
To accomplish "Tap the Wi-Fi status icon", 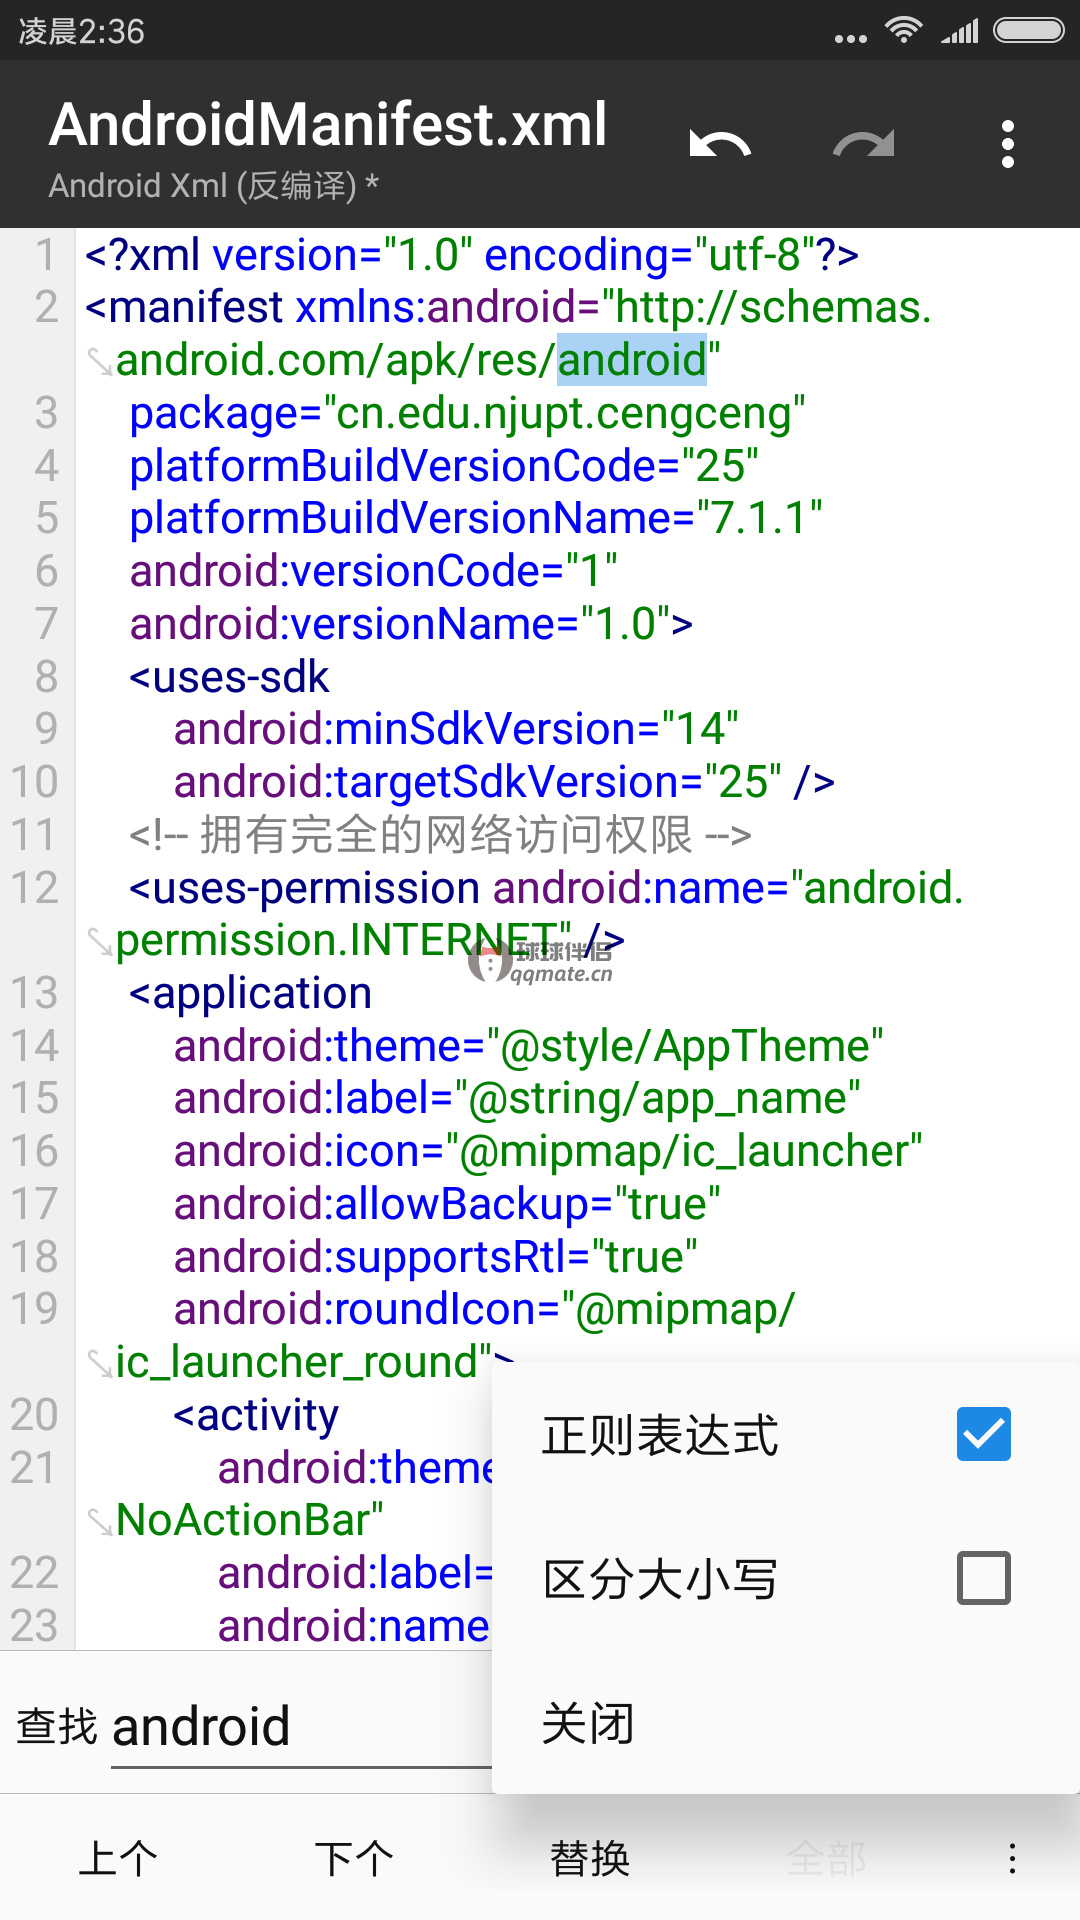I will 904,31.
